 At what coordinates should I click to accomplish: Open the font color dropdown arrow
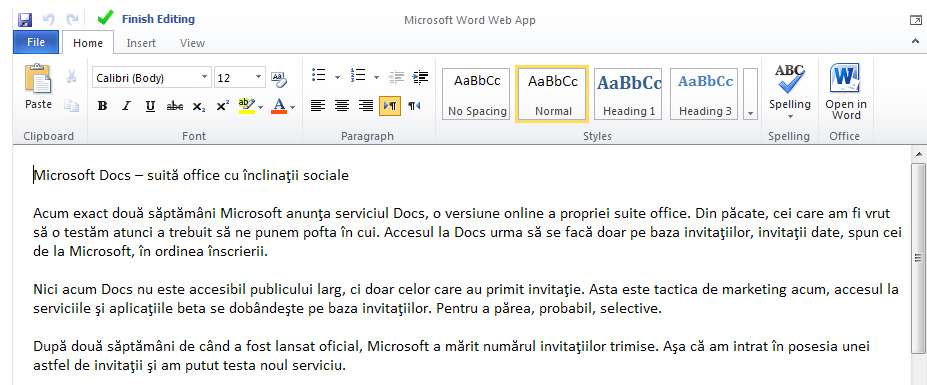tap(293, 107)
